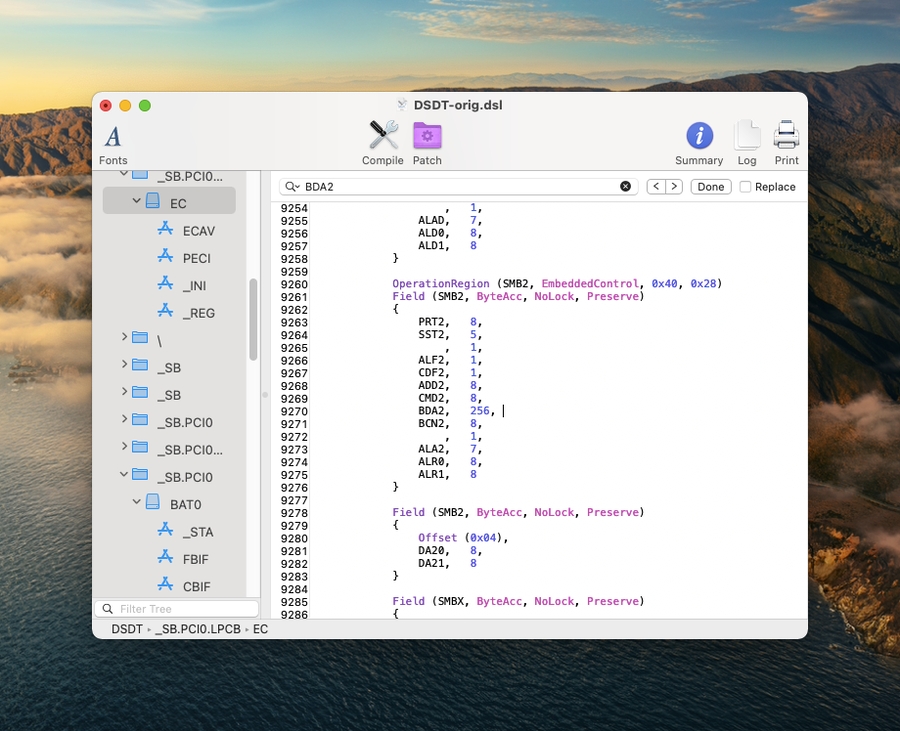Viewport: 900px width, 731px height.
Task: Click the sidebar vertical scrollbar
Action: click(x=254, y=320)
